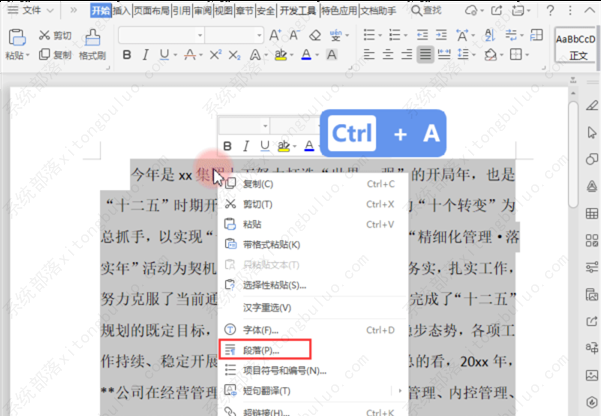The image size is (601, 416).
Task: Choose 汉字重选 in context menu
Action: tap(312, 308)
